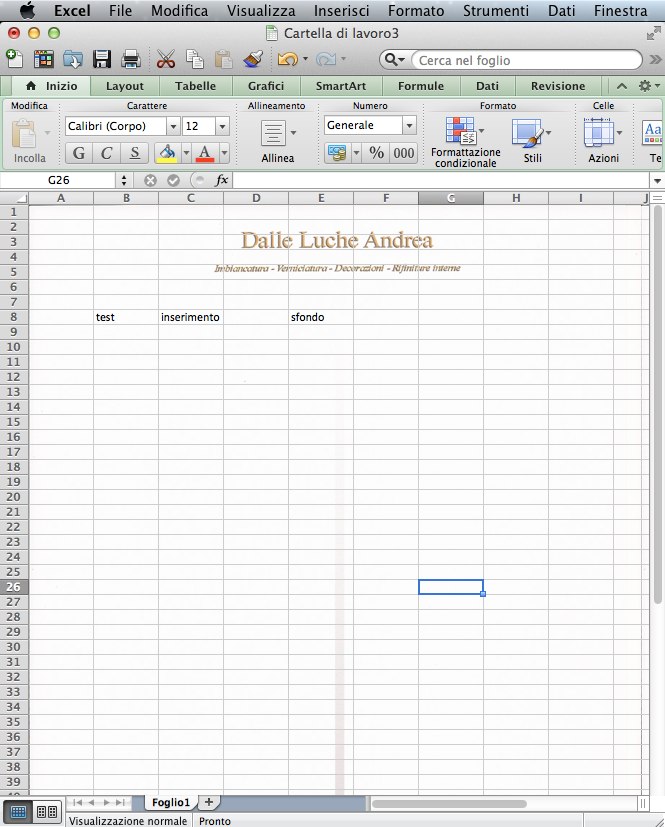This screenshot has height=827, width=665.
Task: Open the Generale number format dropdown
Action: [x=409, y=126]
